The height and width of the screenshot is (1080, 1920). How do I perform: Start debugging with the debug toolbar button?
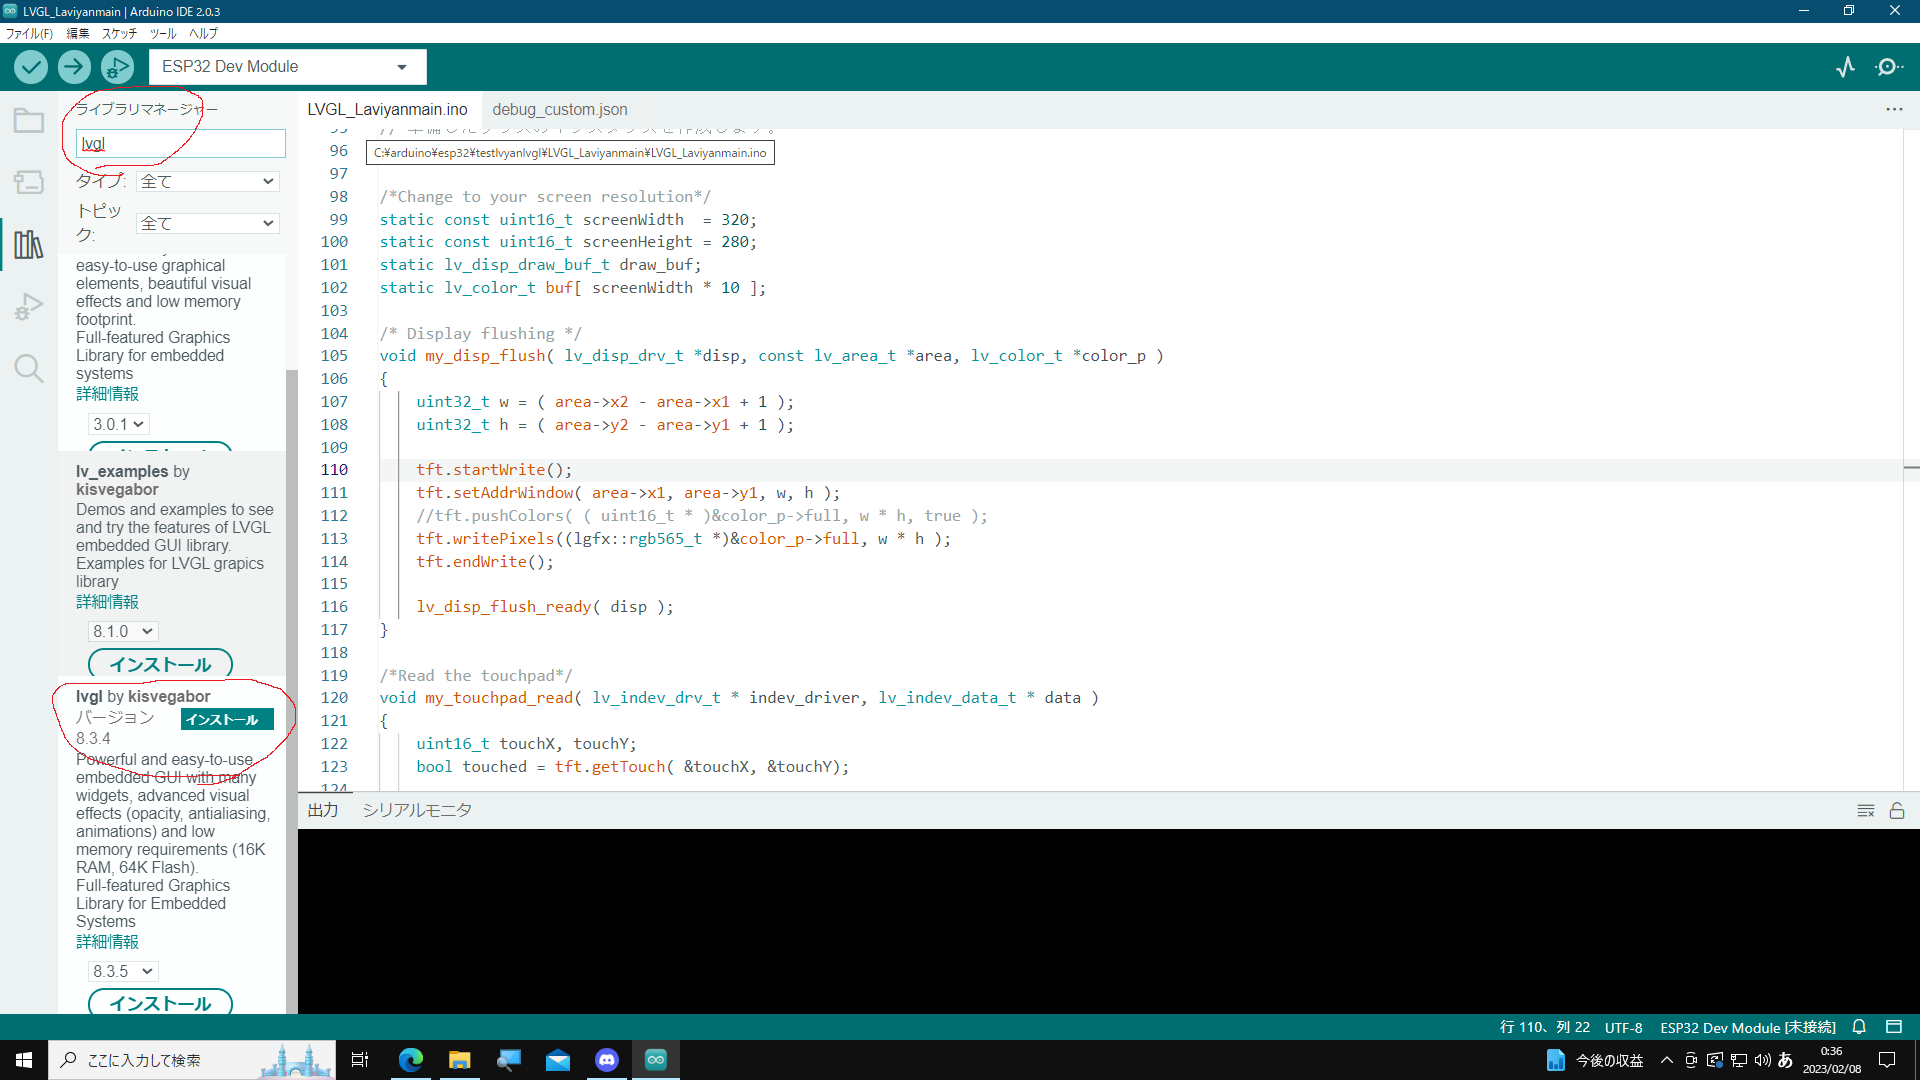tap(117, 67)
